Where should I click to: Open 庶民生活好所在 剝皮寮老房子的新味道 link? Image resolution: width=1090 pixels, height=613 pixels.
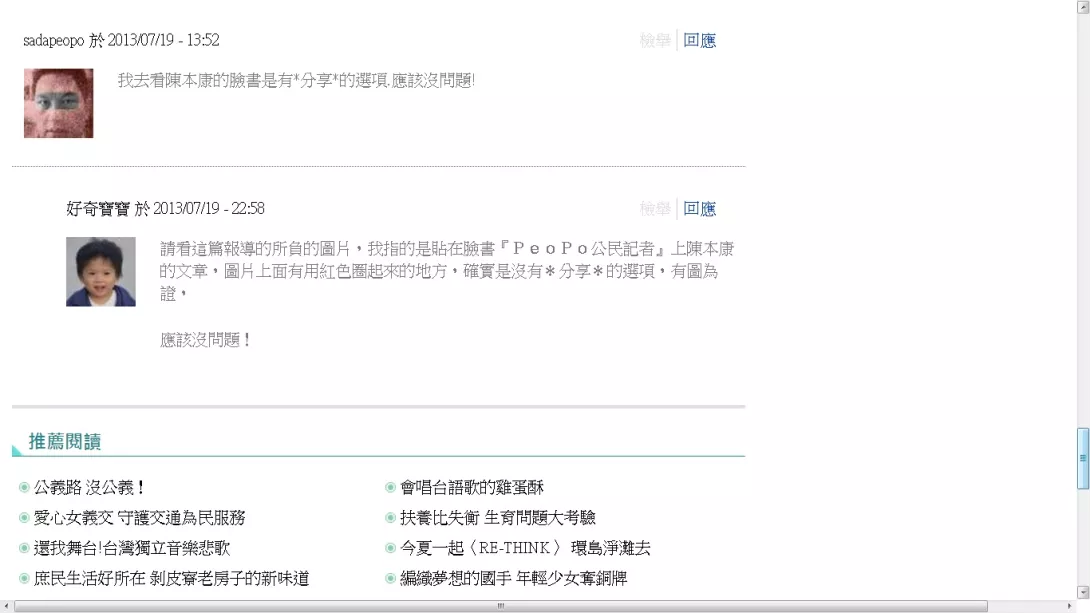(x=171, y=578)
